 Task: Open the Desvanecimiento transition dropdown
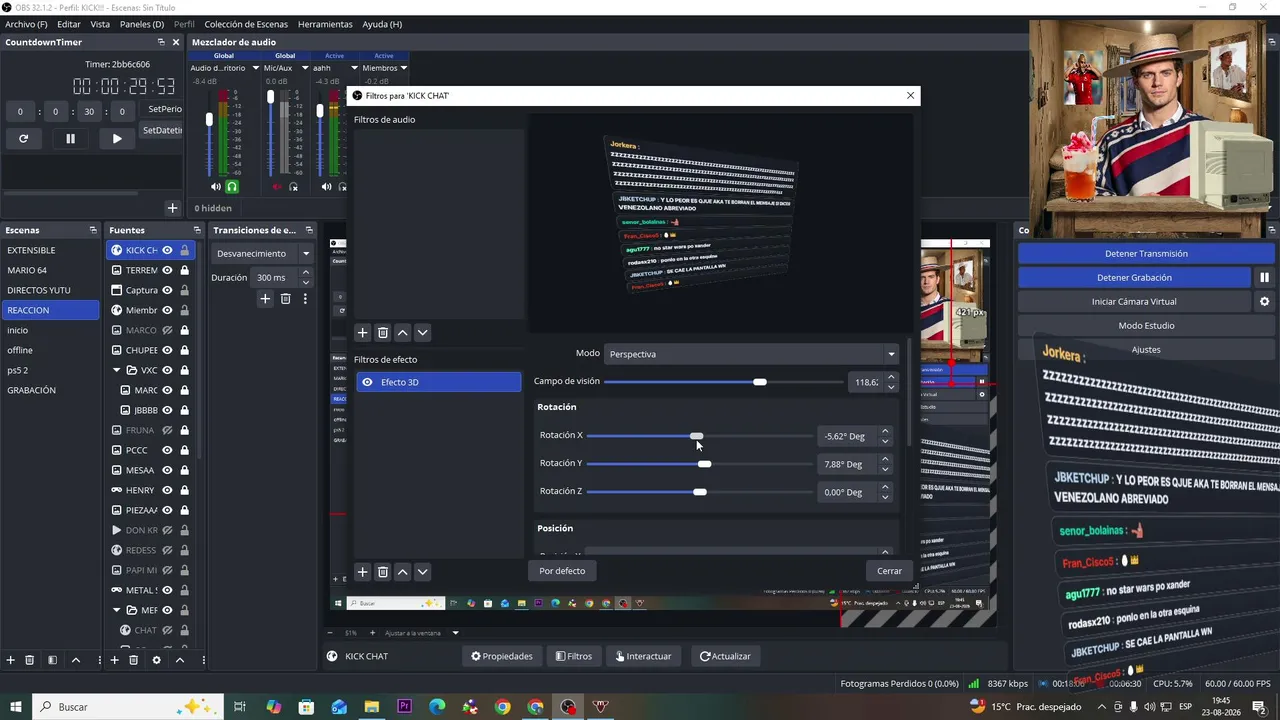[264, 254]
